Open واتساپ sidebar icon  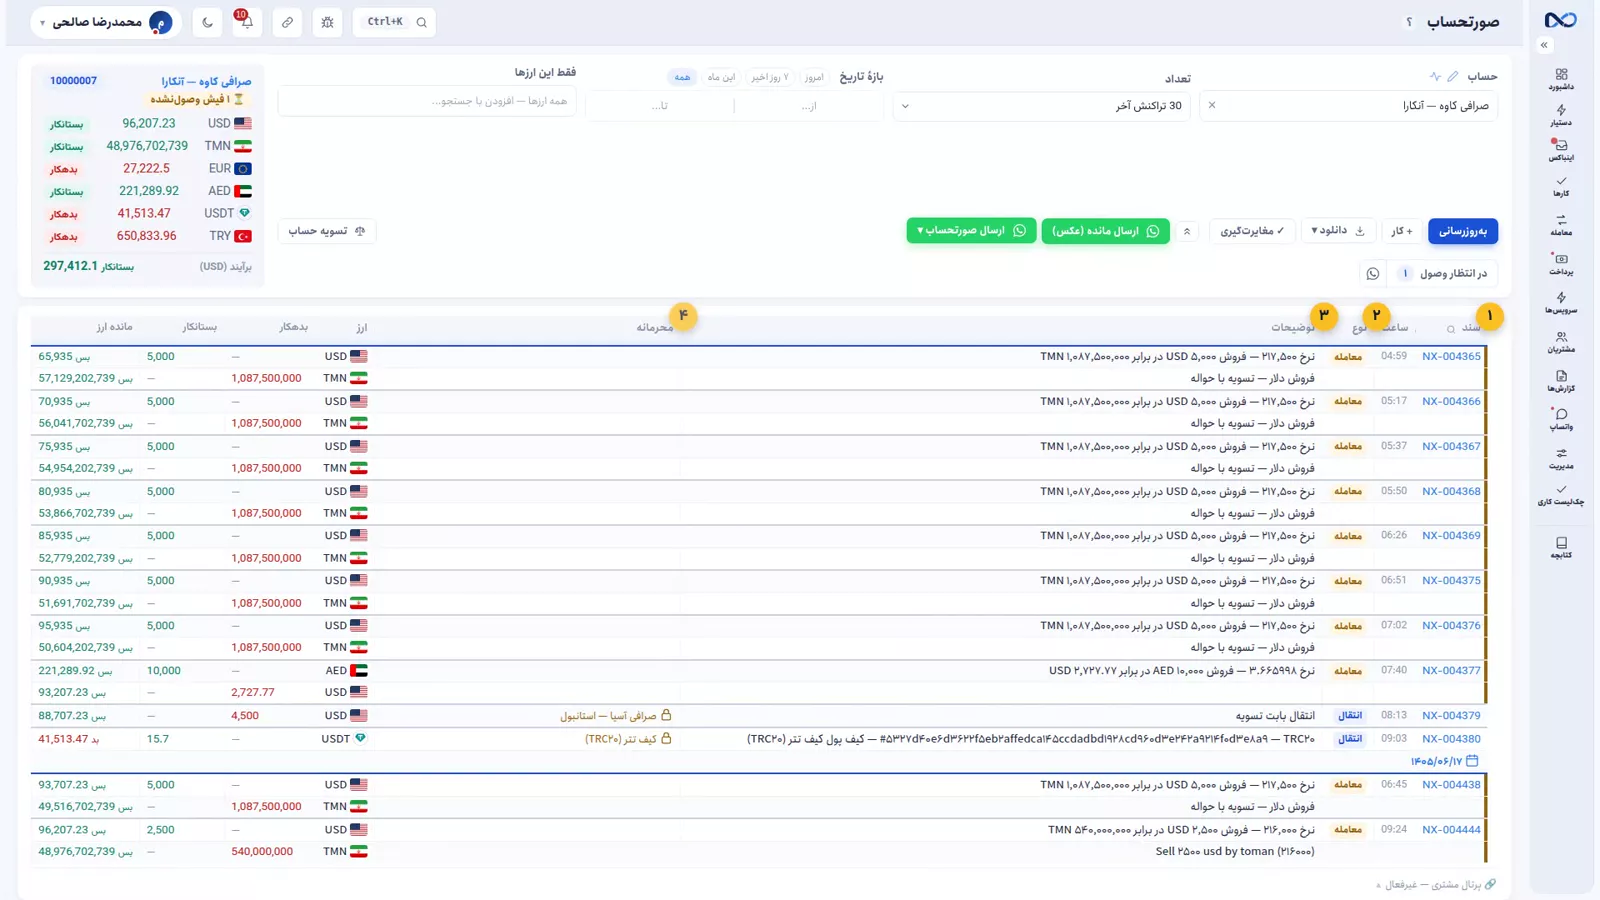[x=1561, y=419]
